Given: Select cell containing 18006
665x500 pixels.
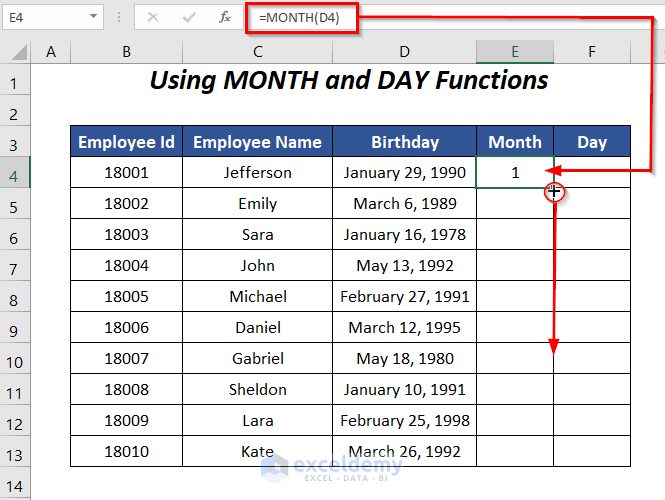Looking at the screenshot, I should coord(126,327).
